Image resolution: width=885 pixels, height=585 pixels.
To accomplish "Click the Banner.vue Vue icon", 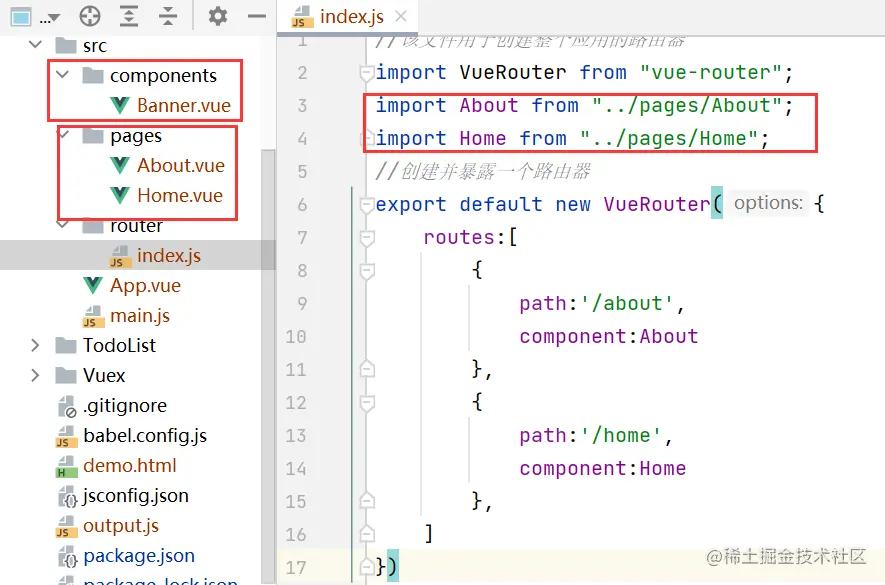I will pos(120,105).
